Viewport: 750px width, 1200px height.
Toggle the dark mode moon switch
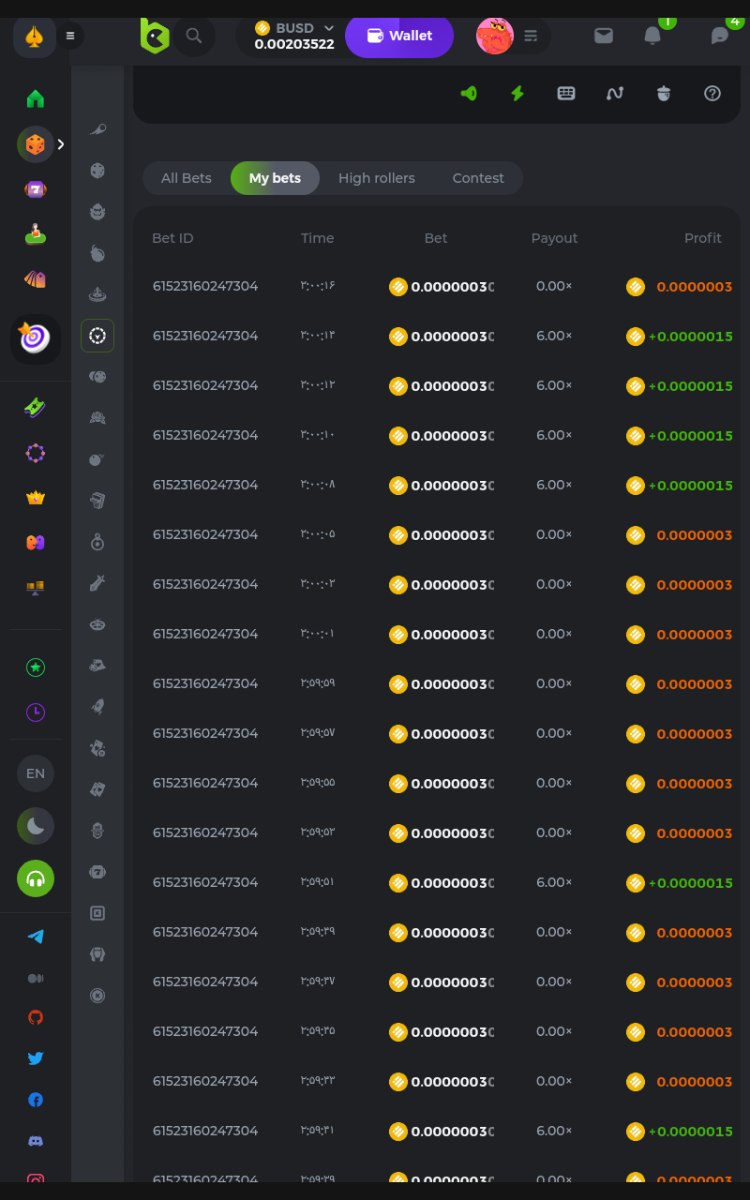[35, 826]
